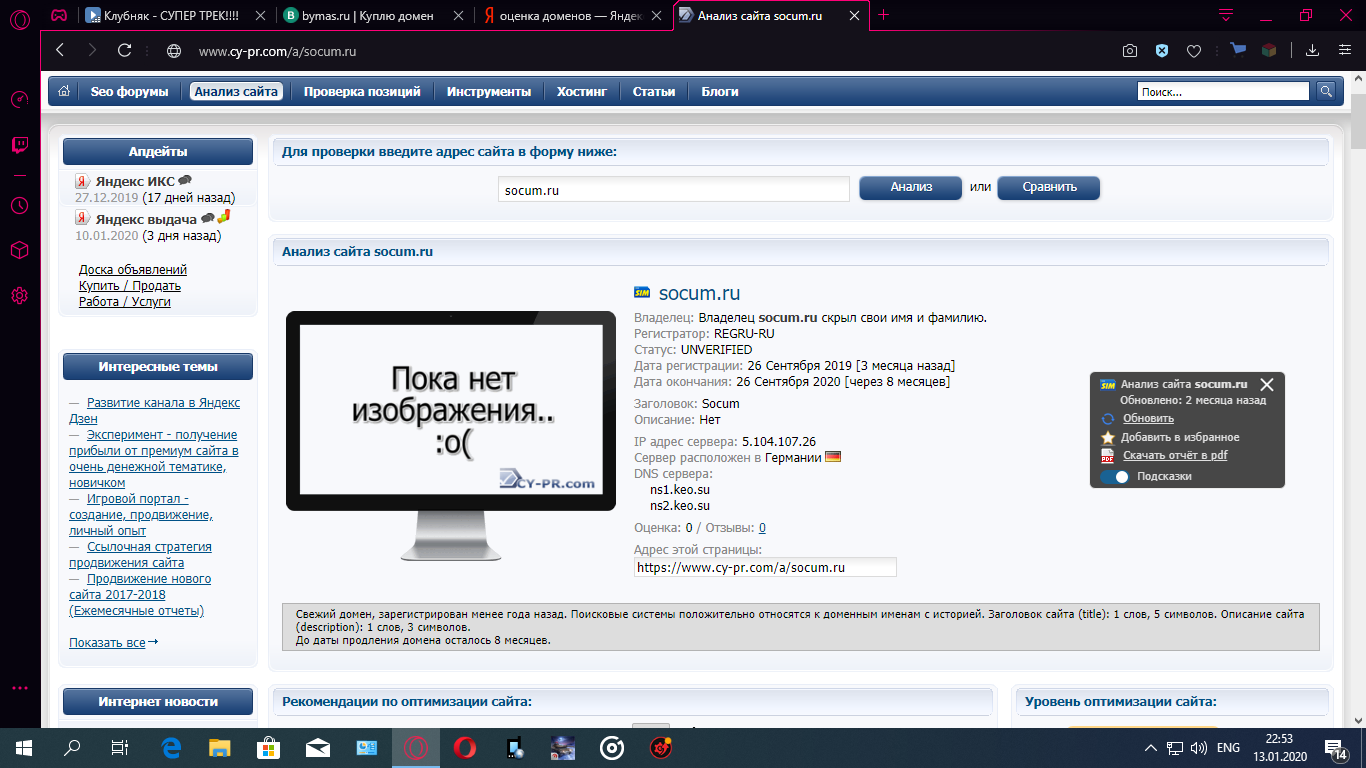The height and width of the screenshot is (768, 1366).
Task: Open the browser downloads icon
Action: click(1313, 51)
